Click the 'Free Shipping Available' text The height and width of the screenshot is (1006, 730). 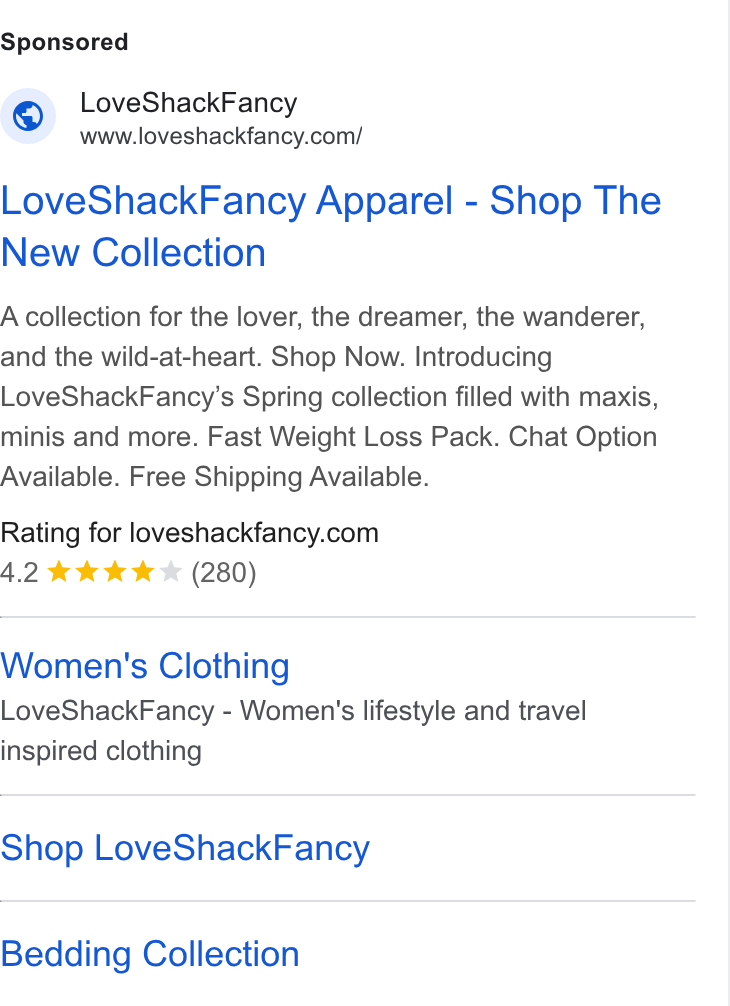pyautogui.click(x=279, y=477)
